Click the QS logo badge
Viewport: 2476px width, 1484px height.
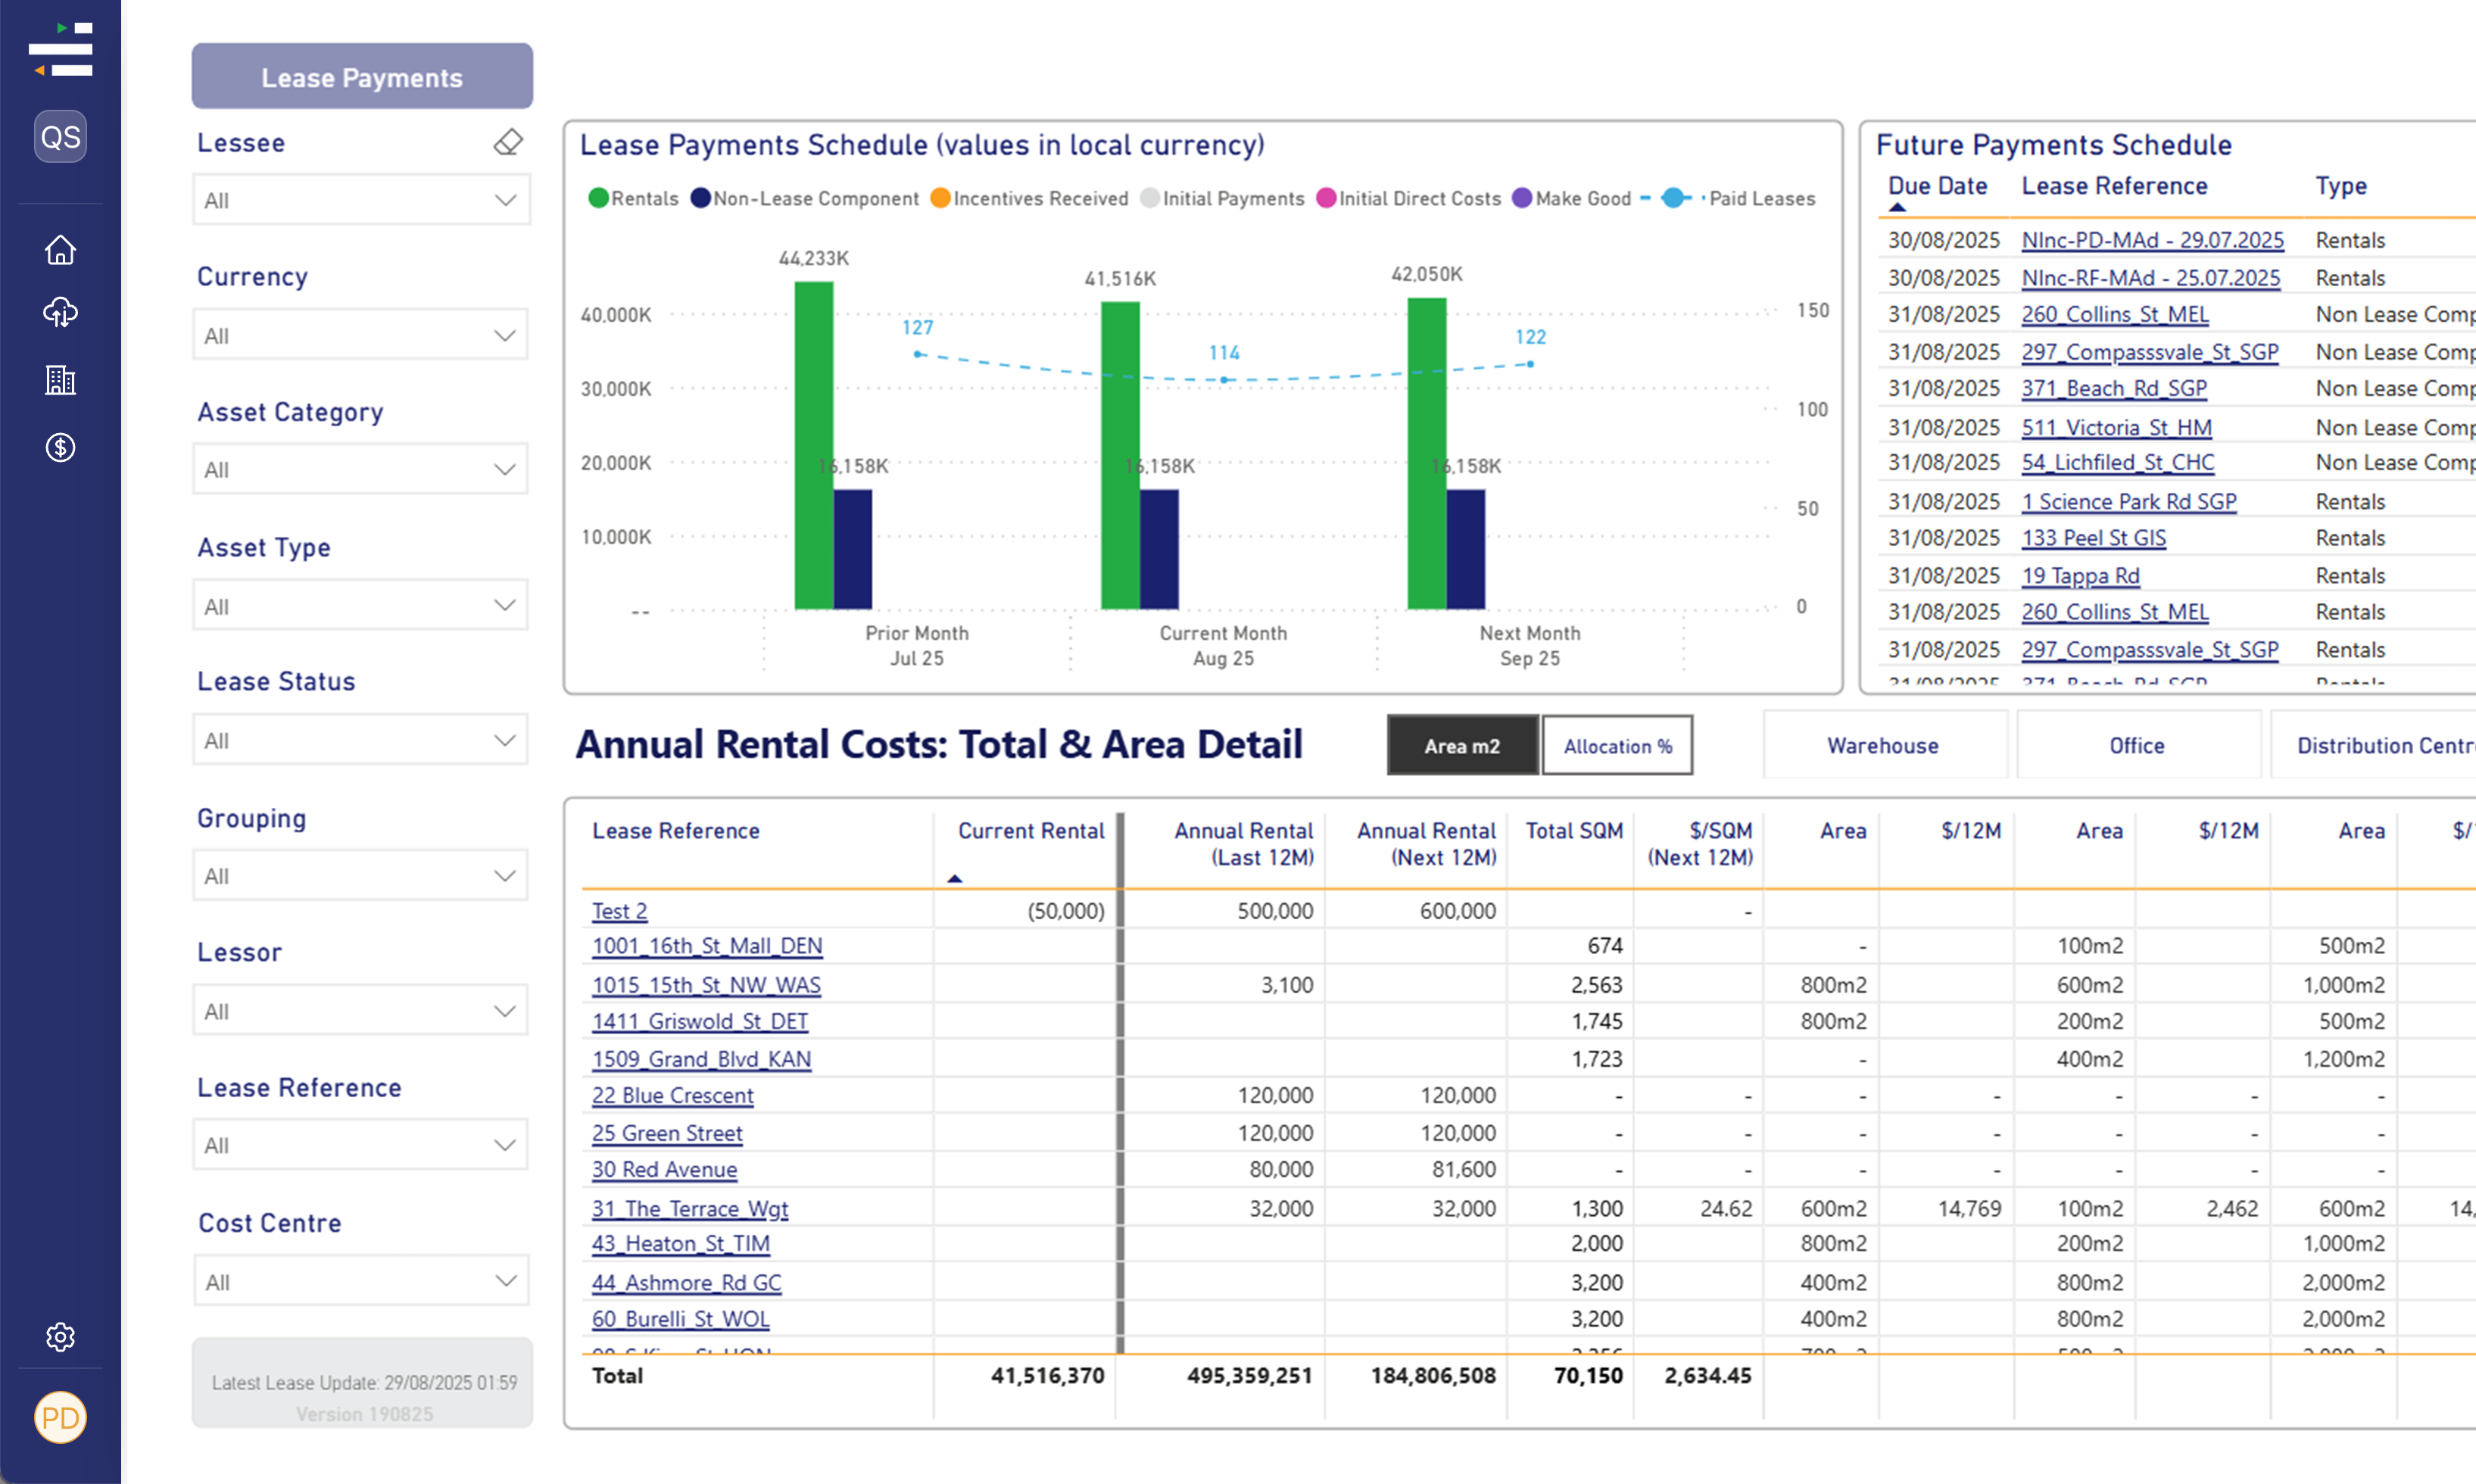point(60,137)
